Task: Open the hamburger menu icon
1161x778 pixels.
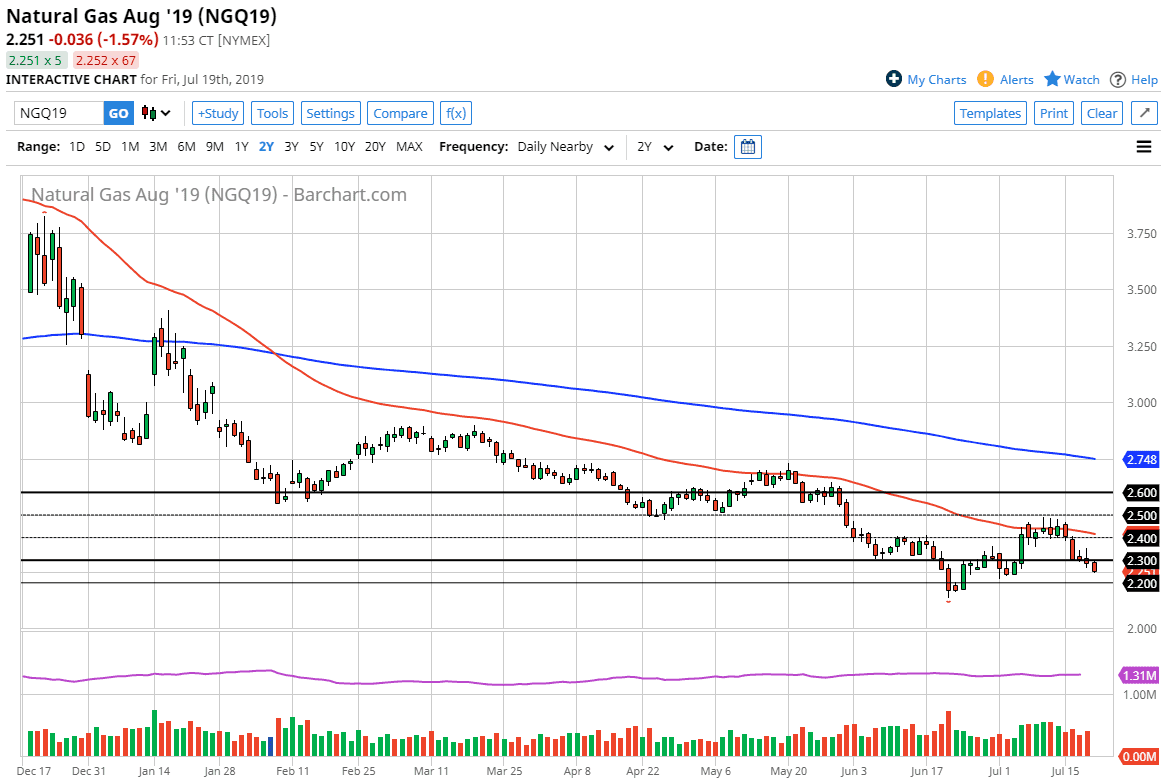Action: [1144, 147]
